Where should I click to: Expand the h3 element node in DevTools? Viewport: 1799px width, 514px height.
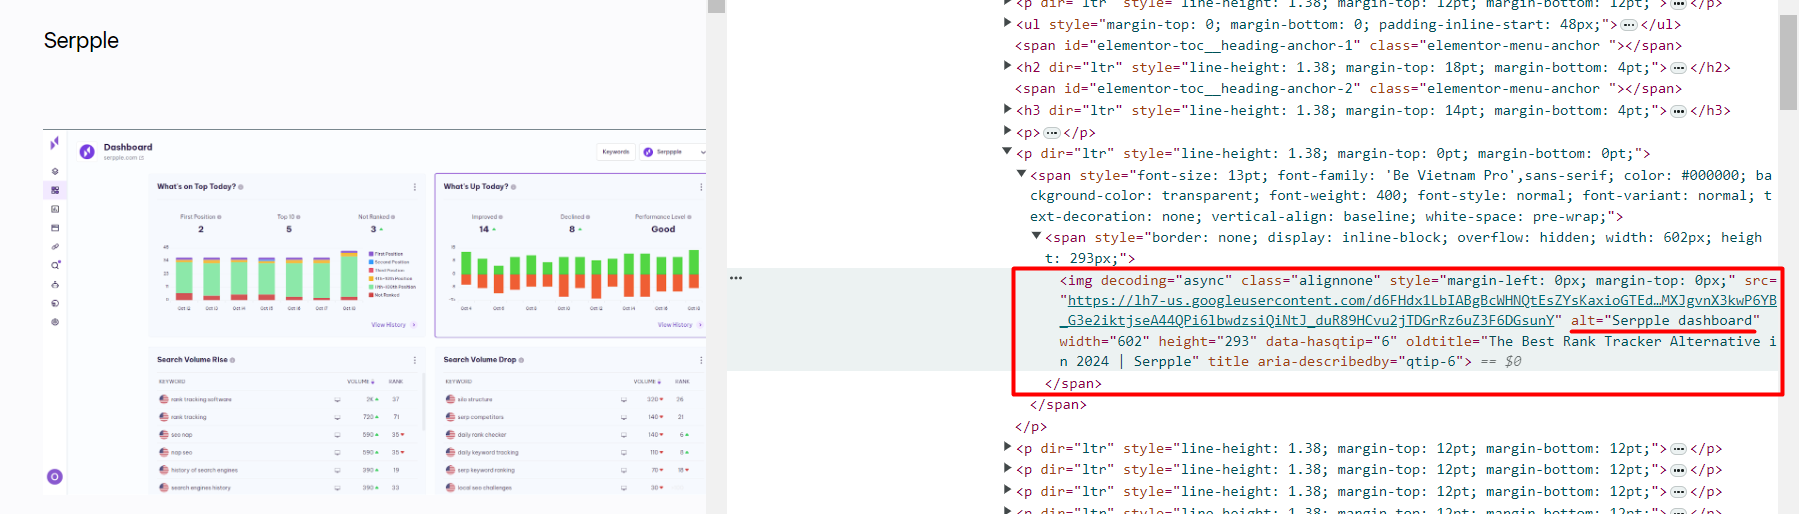[x=1007, y=109]
